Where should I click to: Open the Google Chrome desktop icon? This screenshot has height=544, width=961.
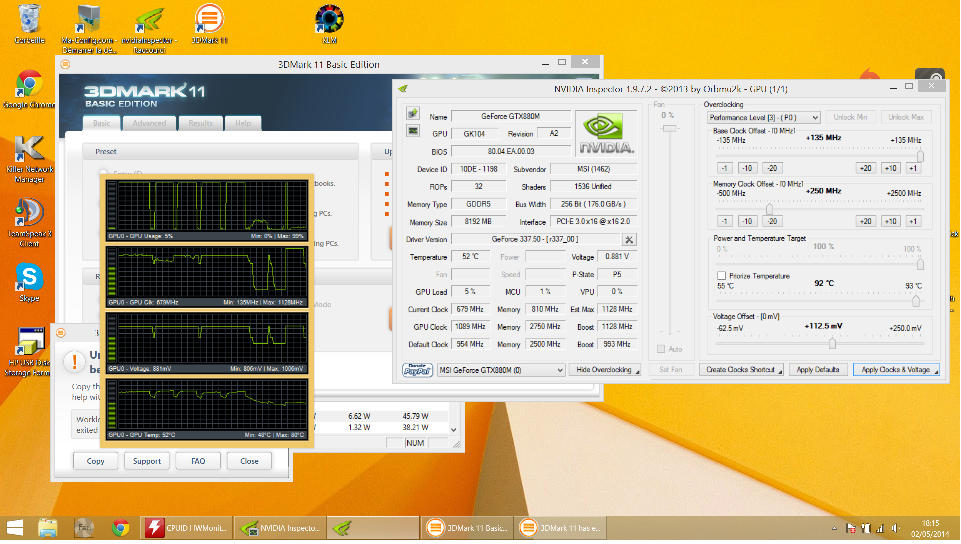click(x=29, y=89)
